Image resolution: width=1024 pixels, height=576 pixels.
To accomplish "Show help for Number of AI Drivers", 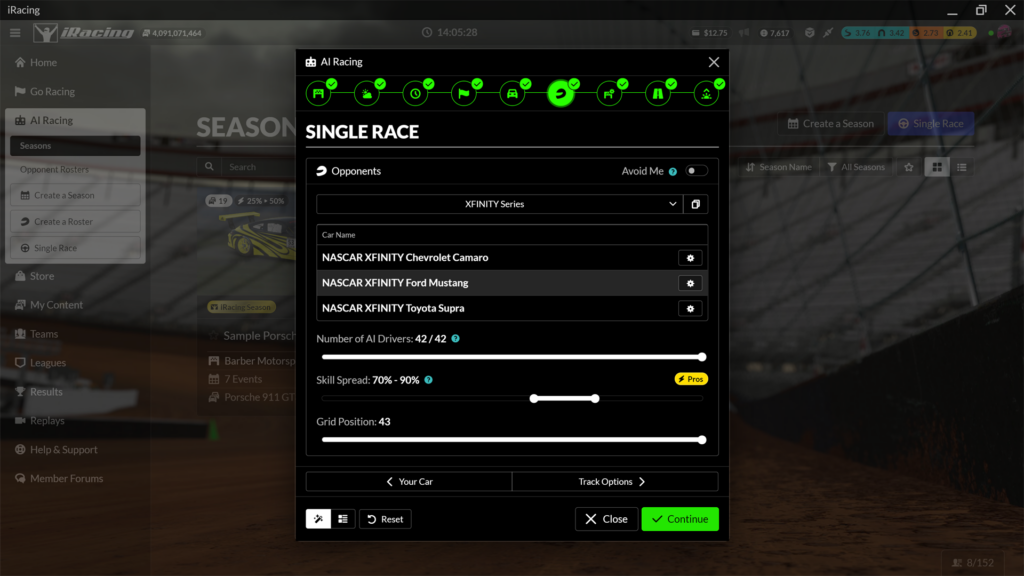I will [456, 339].
